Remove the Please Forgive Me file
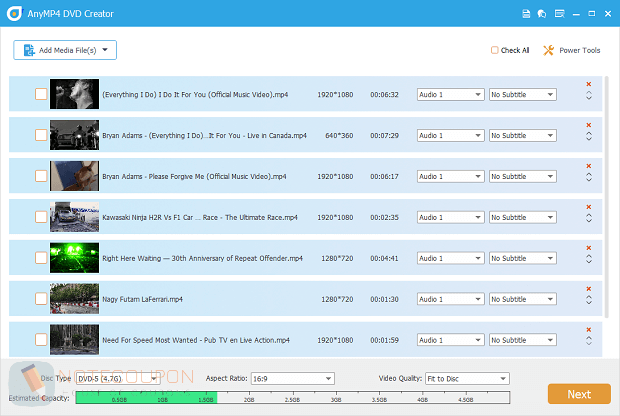This screenshot has width=620, height=416. tap(588, 166)
